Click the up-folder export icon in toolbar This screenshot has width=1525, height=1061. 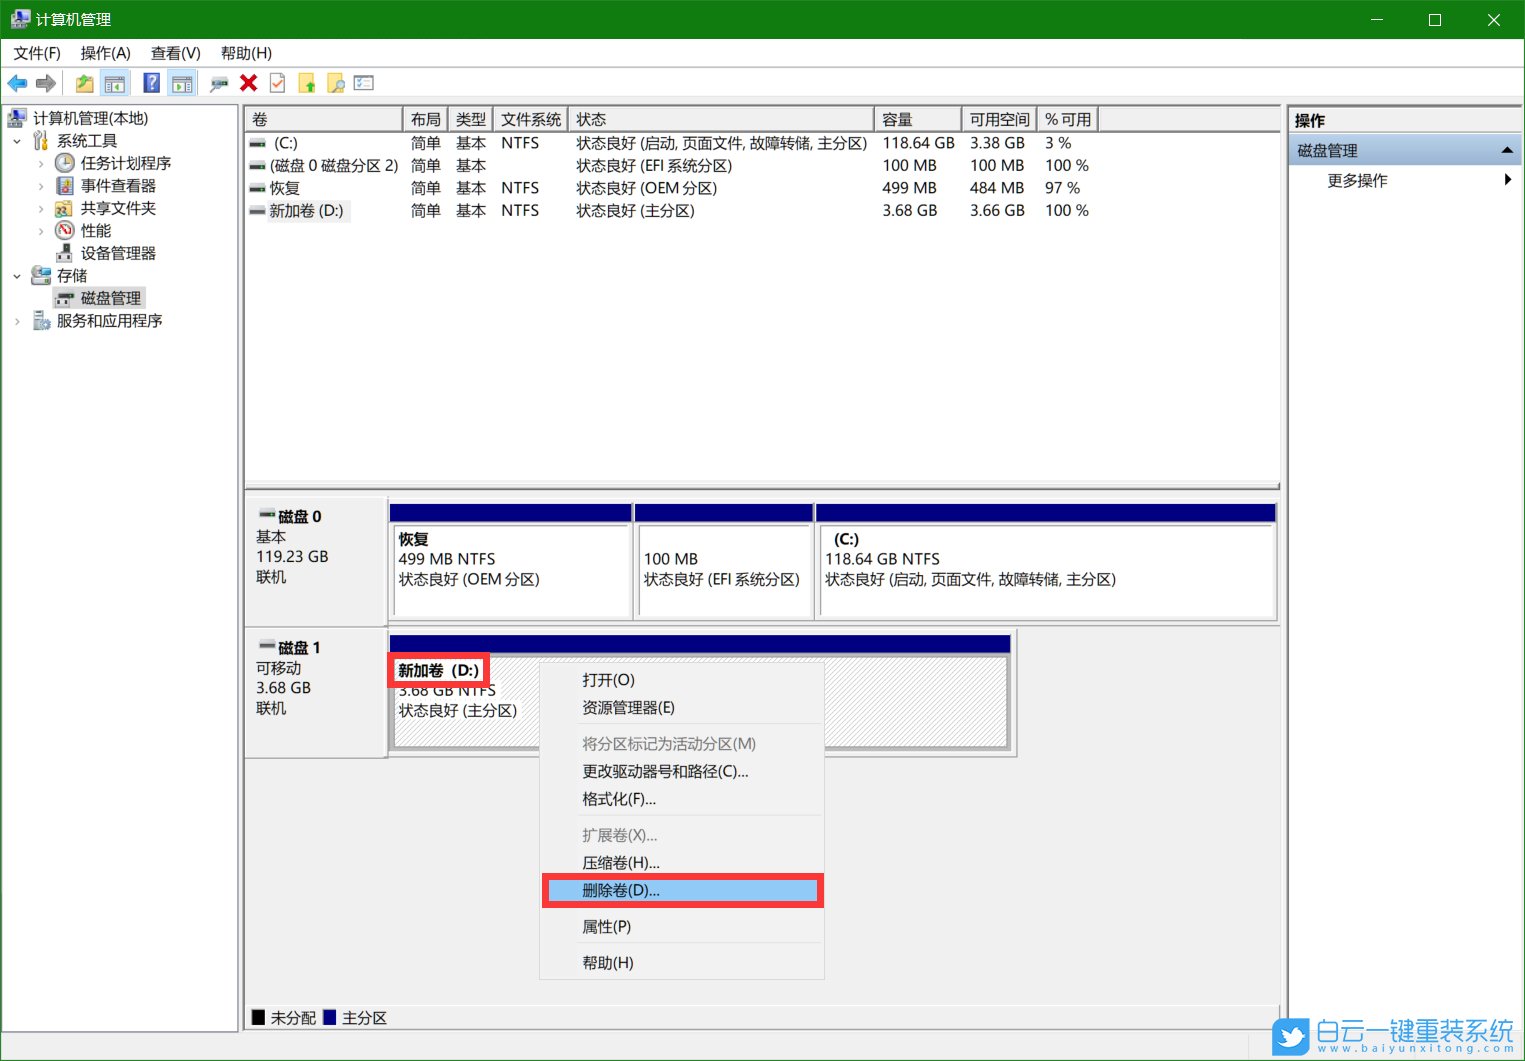[306, 83]
